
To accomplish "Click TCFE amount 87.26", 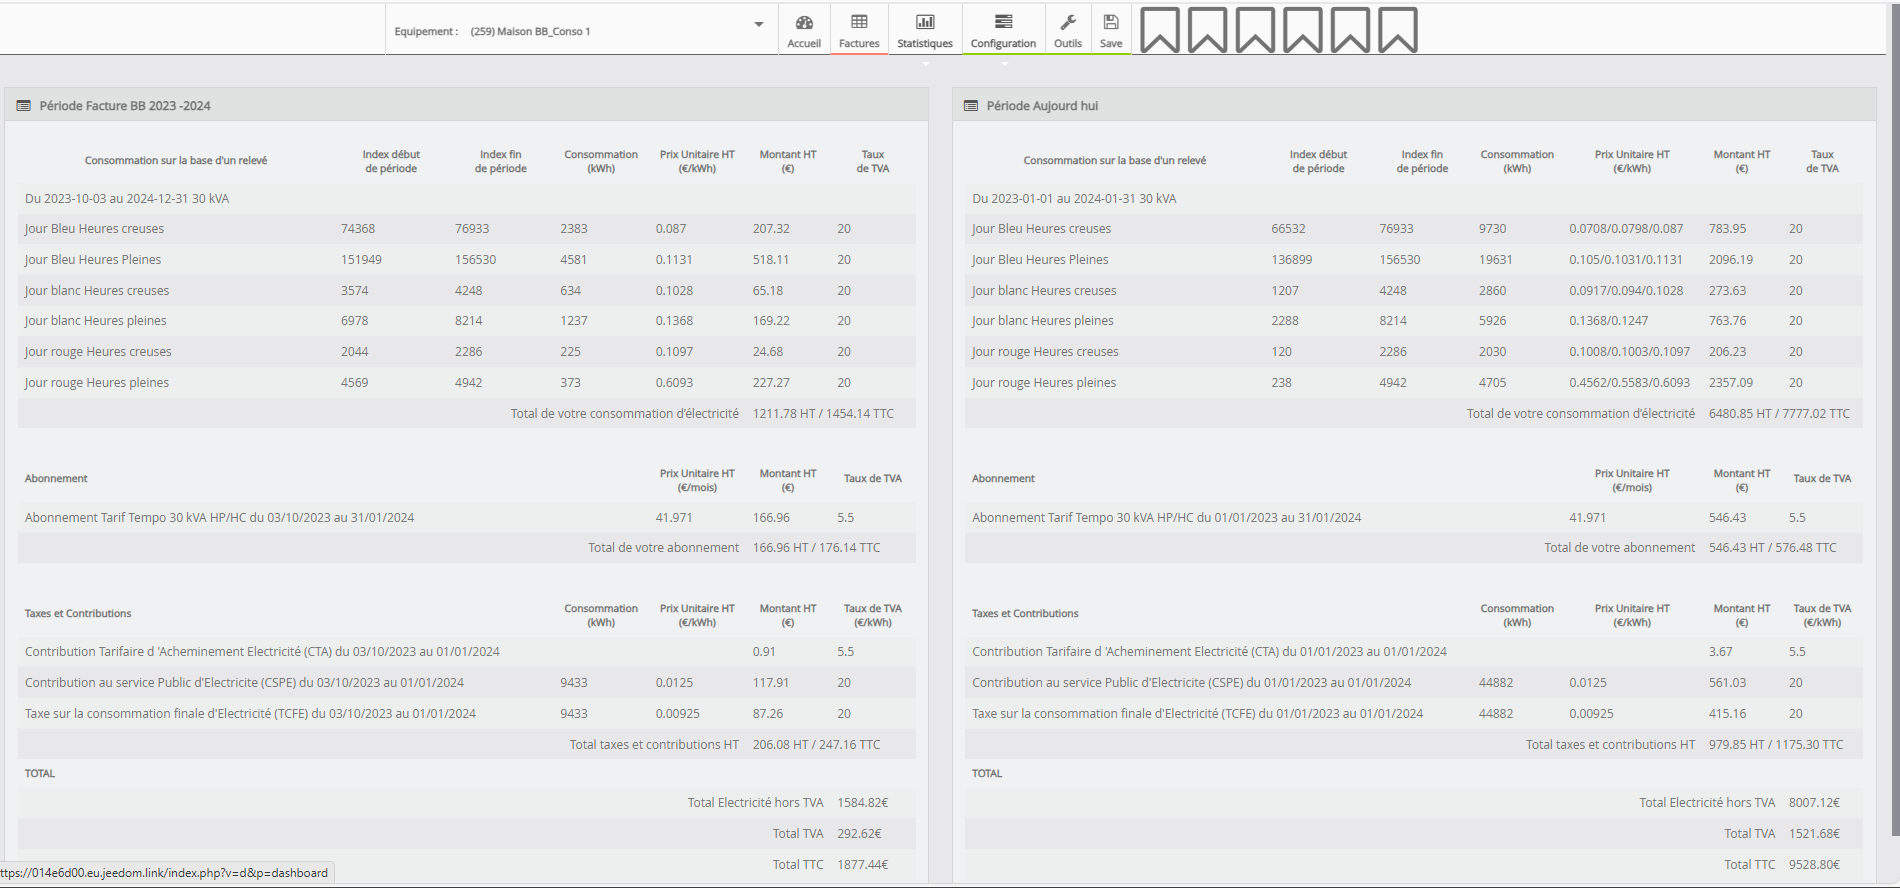I will click(x=768, y=714).
